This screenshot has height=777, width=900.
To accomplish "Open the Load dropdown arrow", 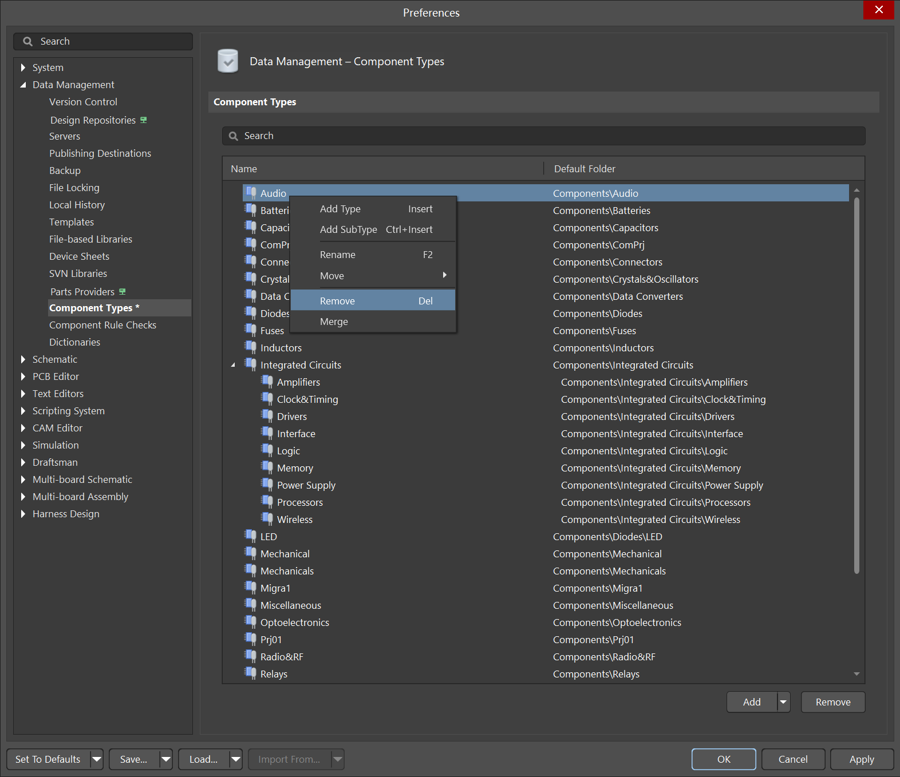I will [x=236, y=759].
